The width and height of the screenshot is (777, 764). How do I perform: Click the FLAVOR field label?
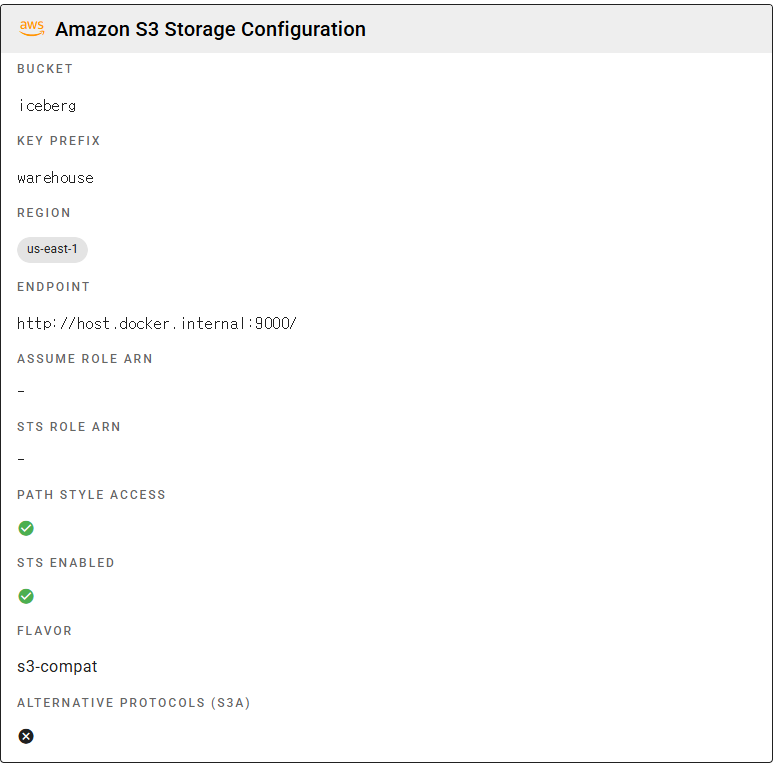click(45, 631)
